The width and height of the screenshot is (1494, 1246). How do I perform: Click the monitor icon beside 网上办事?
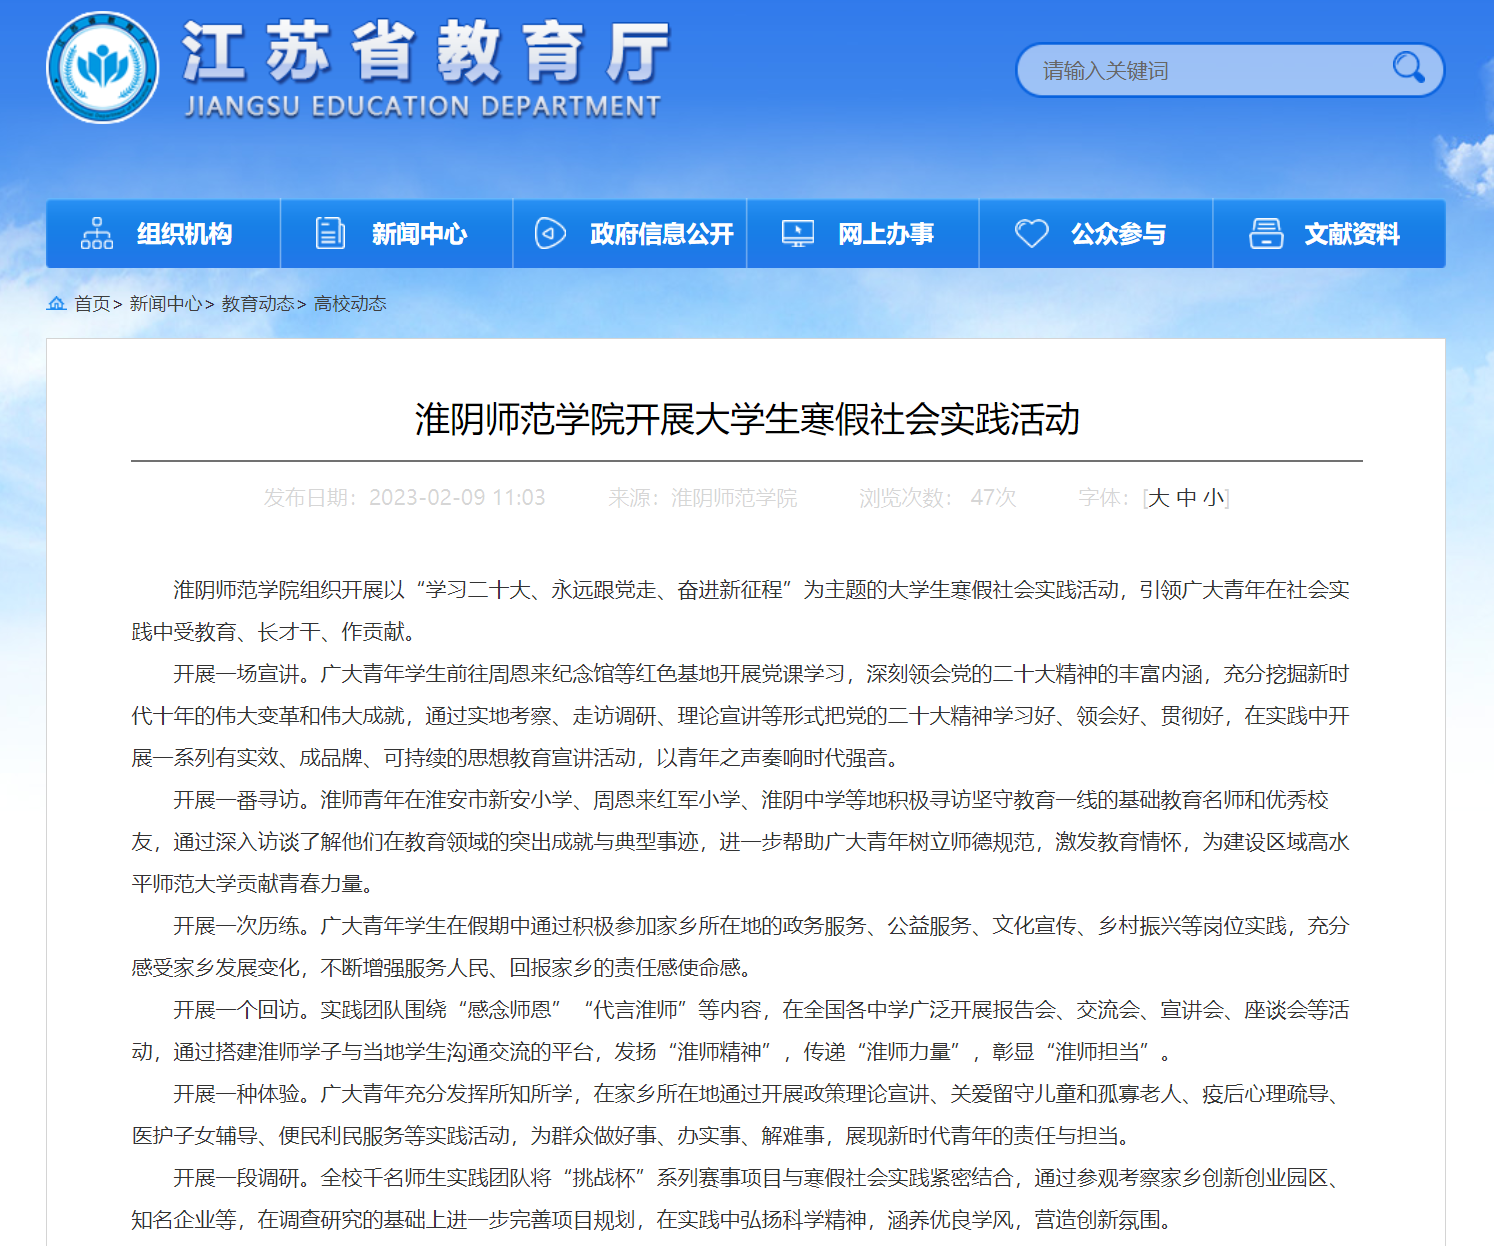[x=797, y=233]
